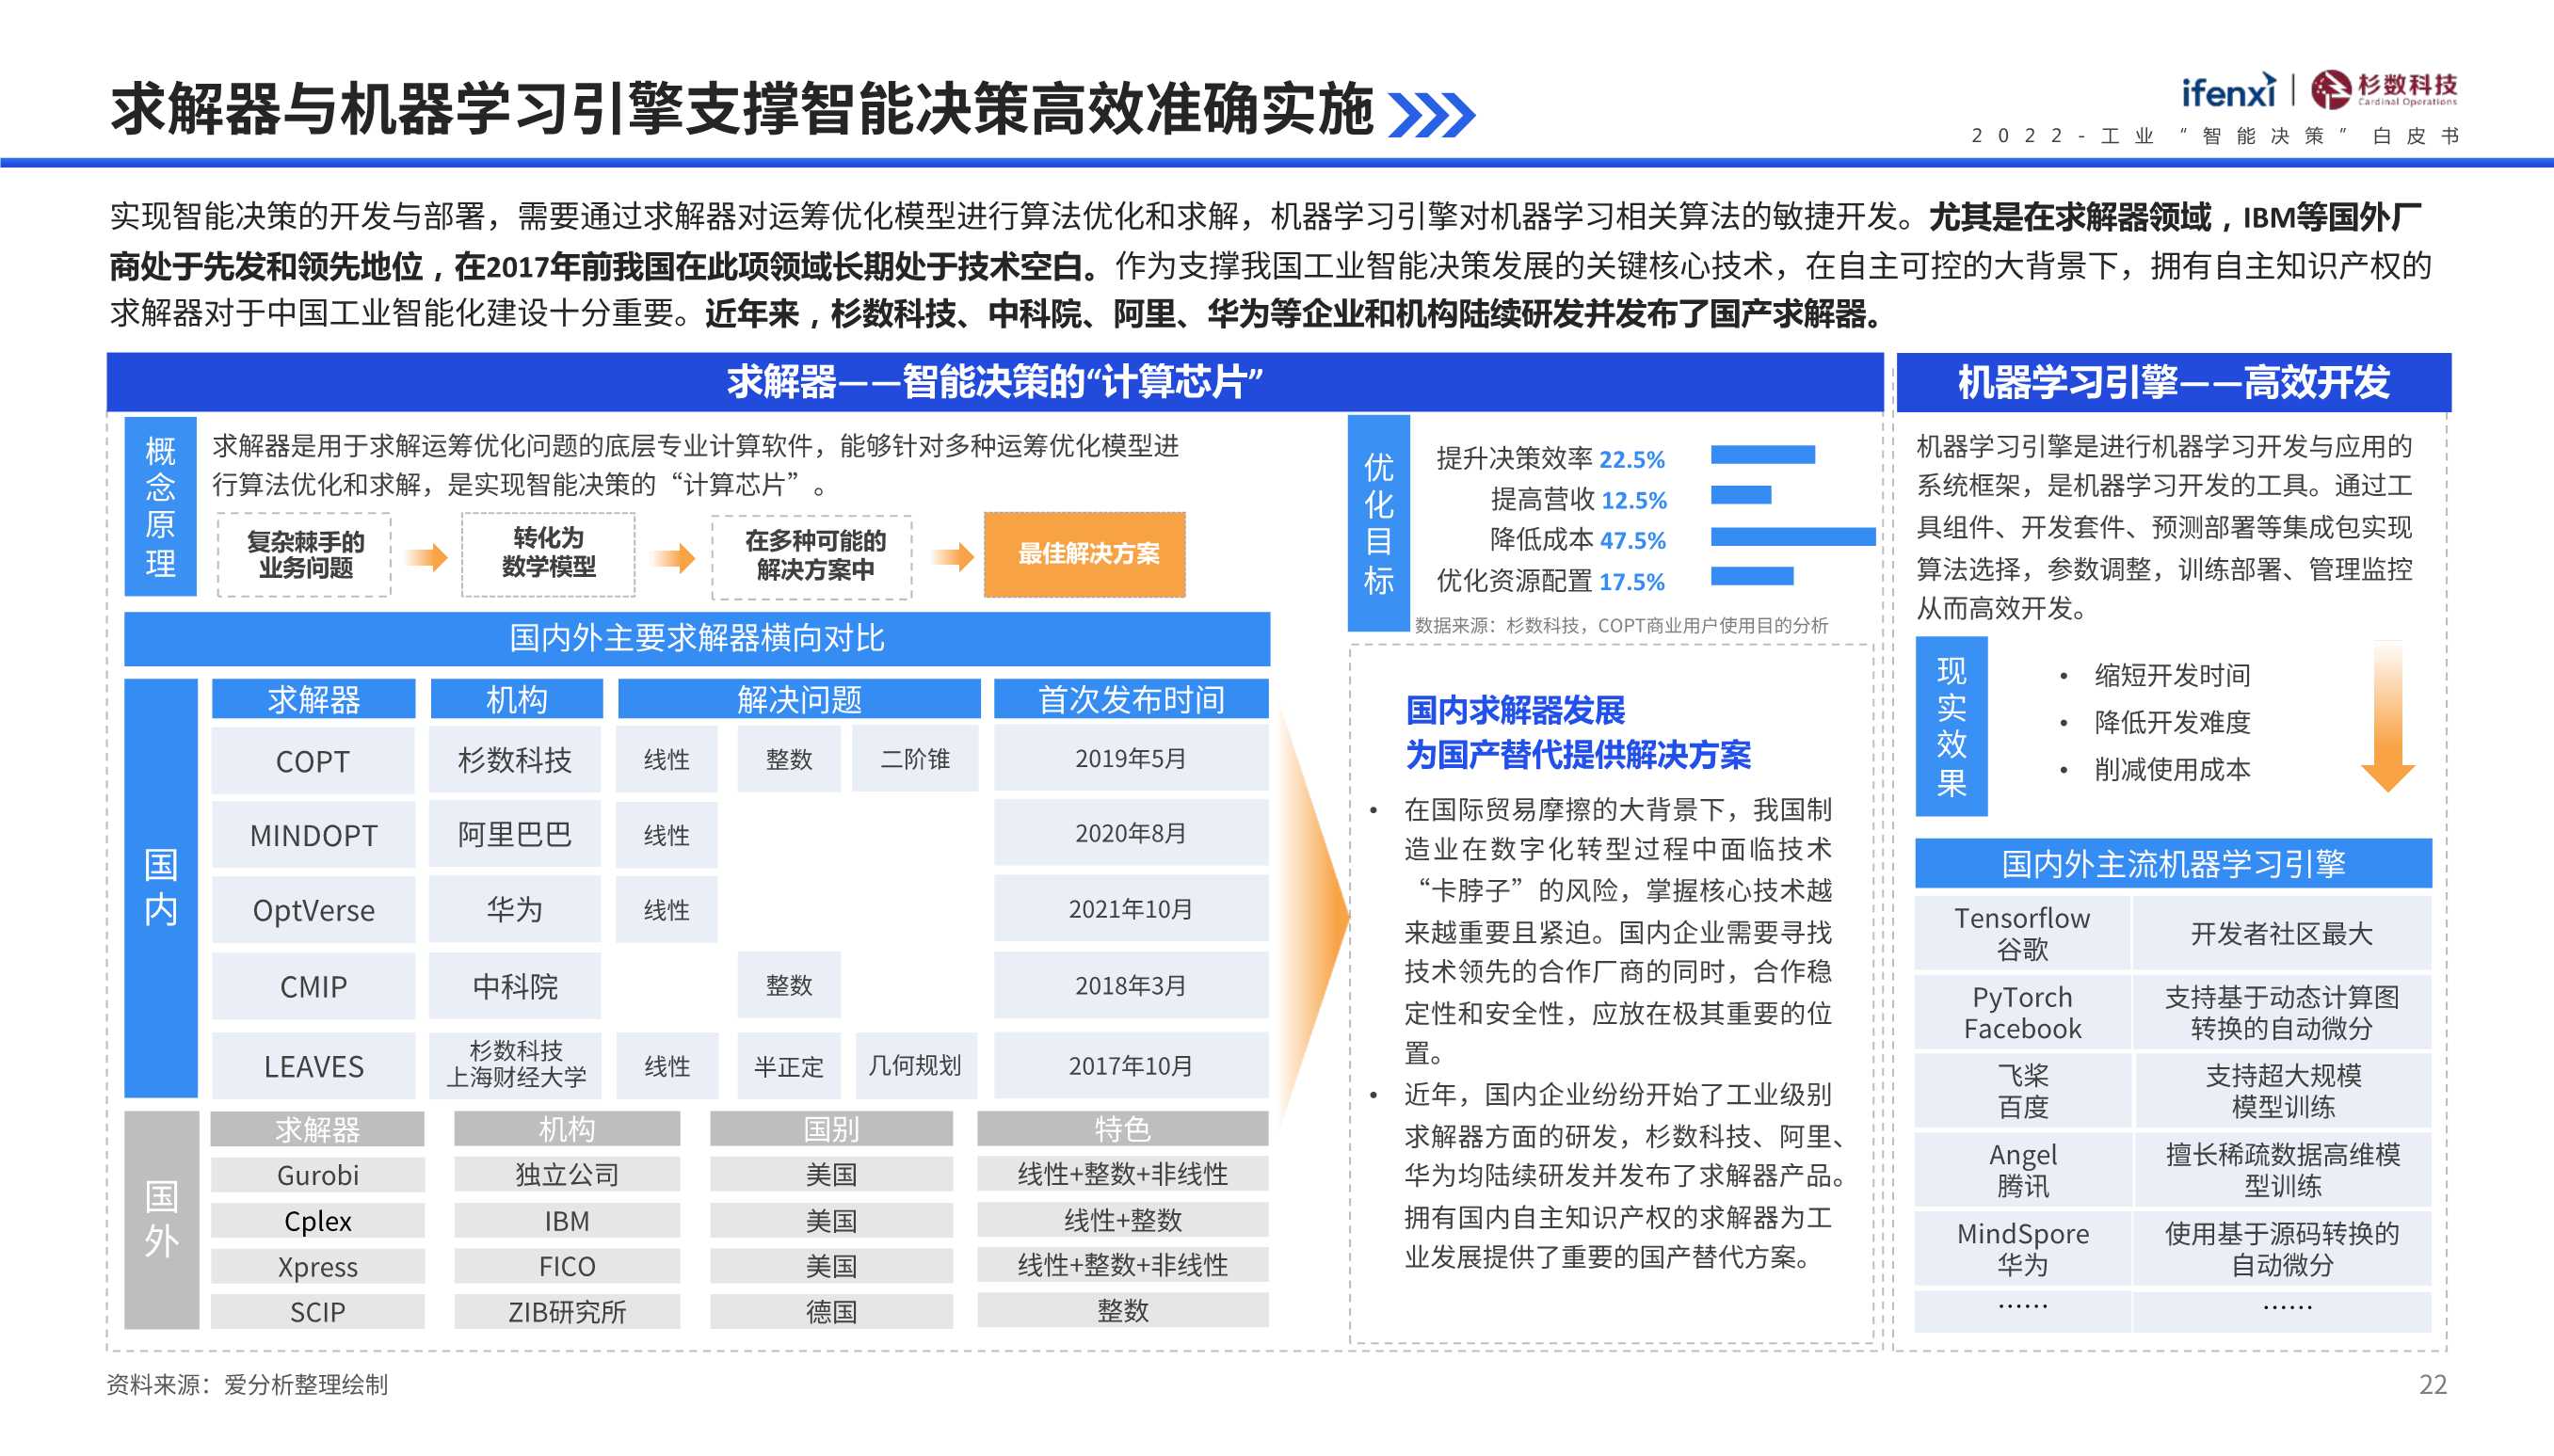
Task: Click the Cplex solver cell
Action: coord(317,1221)
